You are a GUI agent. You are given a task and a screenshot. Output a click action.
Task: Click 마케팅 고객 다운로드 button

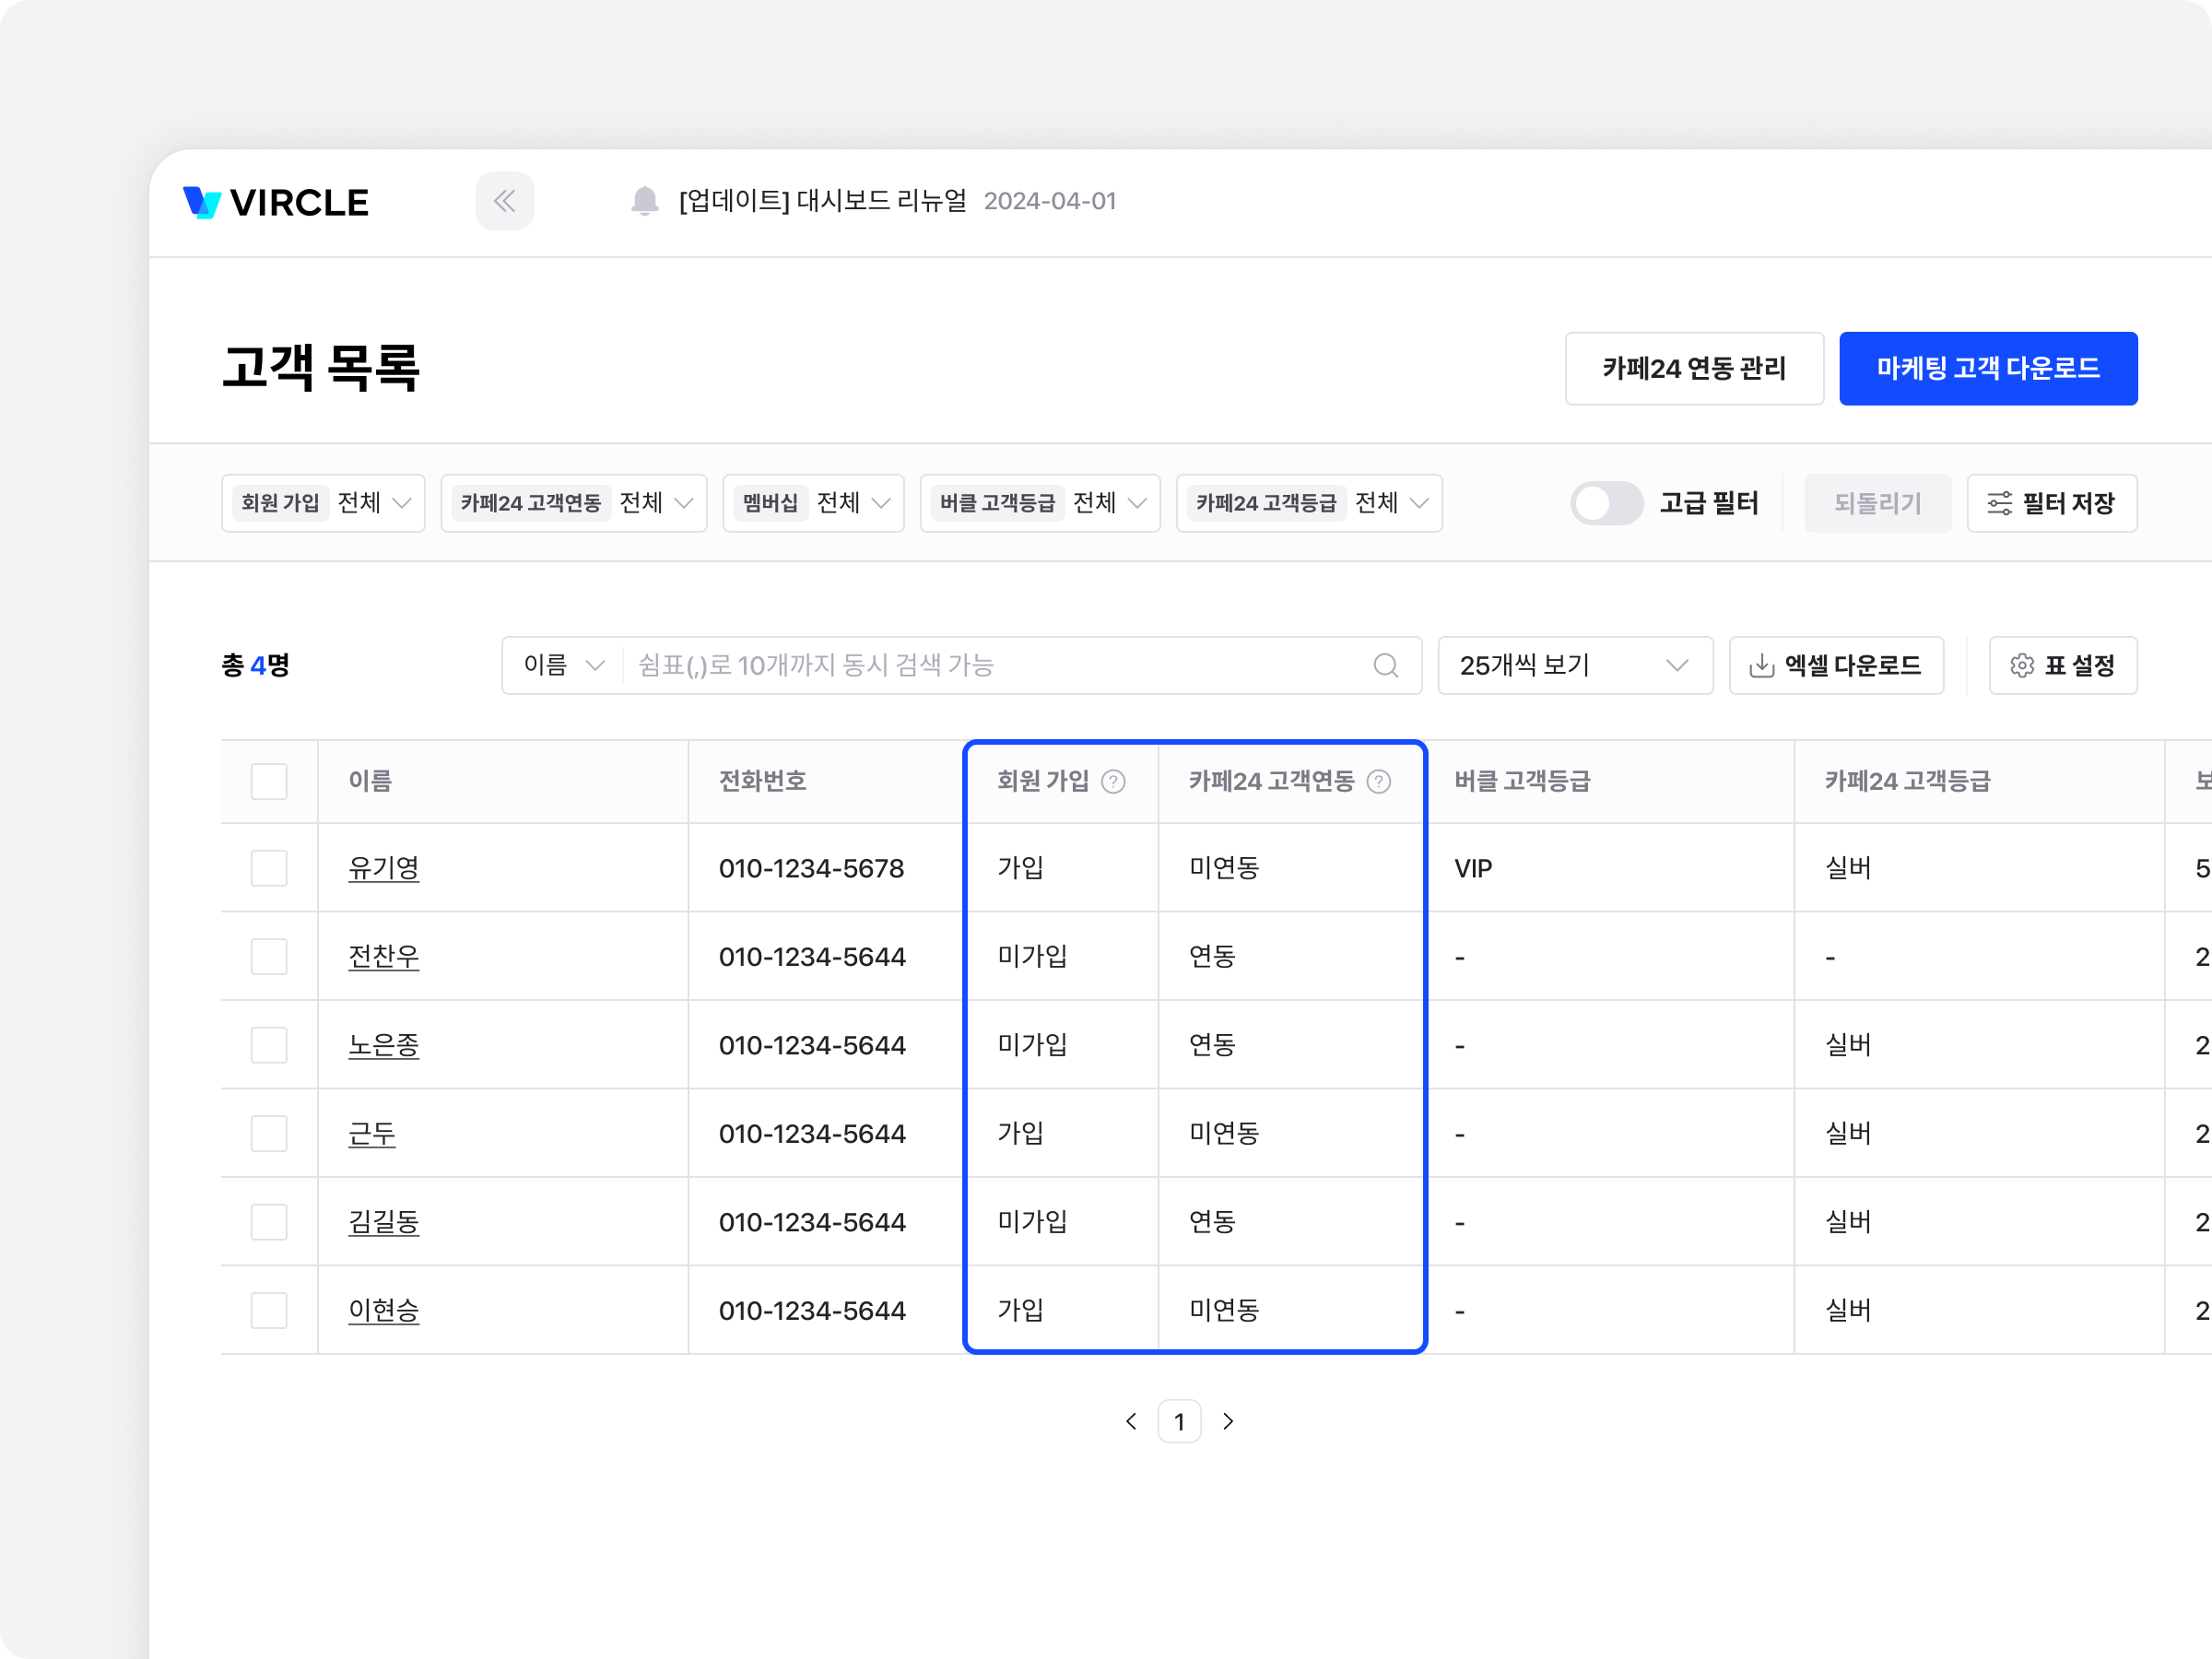tap(1987, 368)
